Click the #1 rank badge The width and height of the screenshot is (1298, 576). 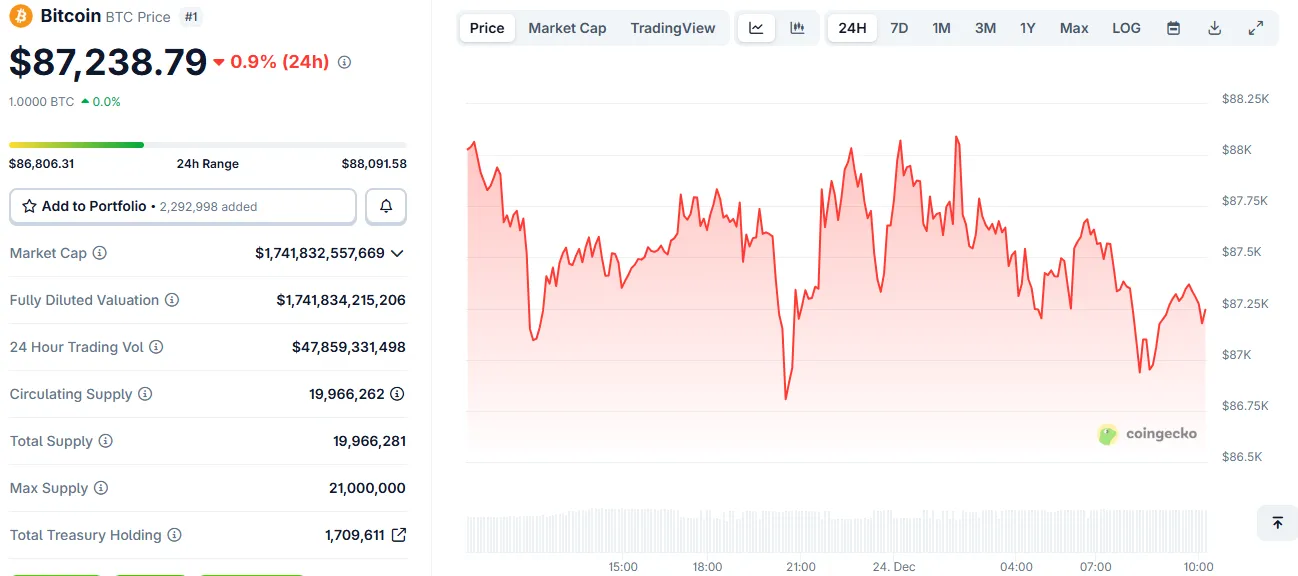click(190, 15)
